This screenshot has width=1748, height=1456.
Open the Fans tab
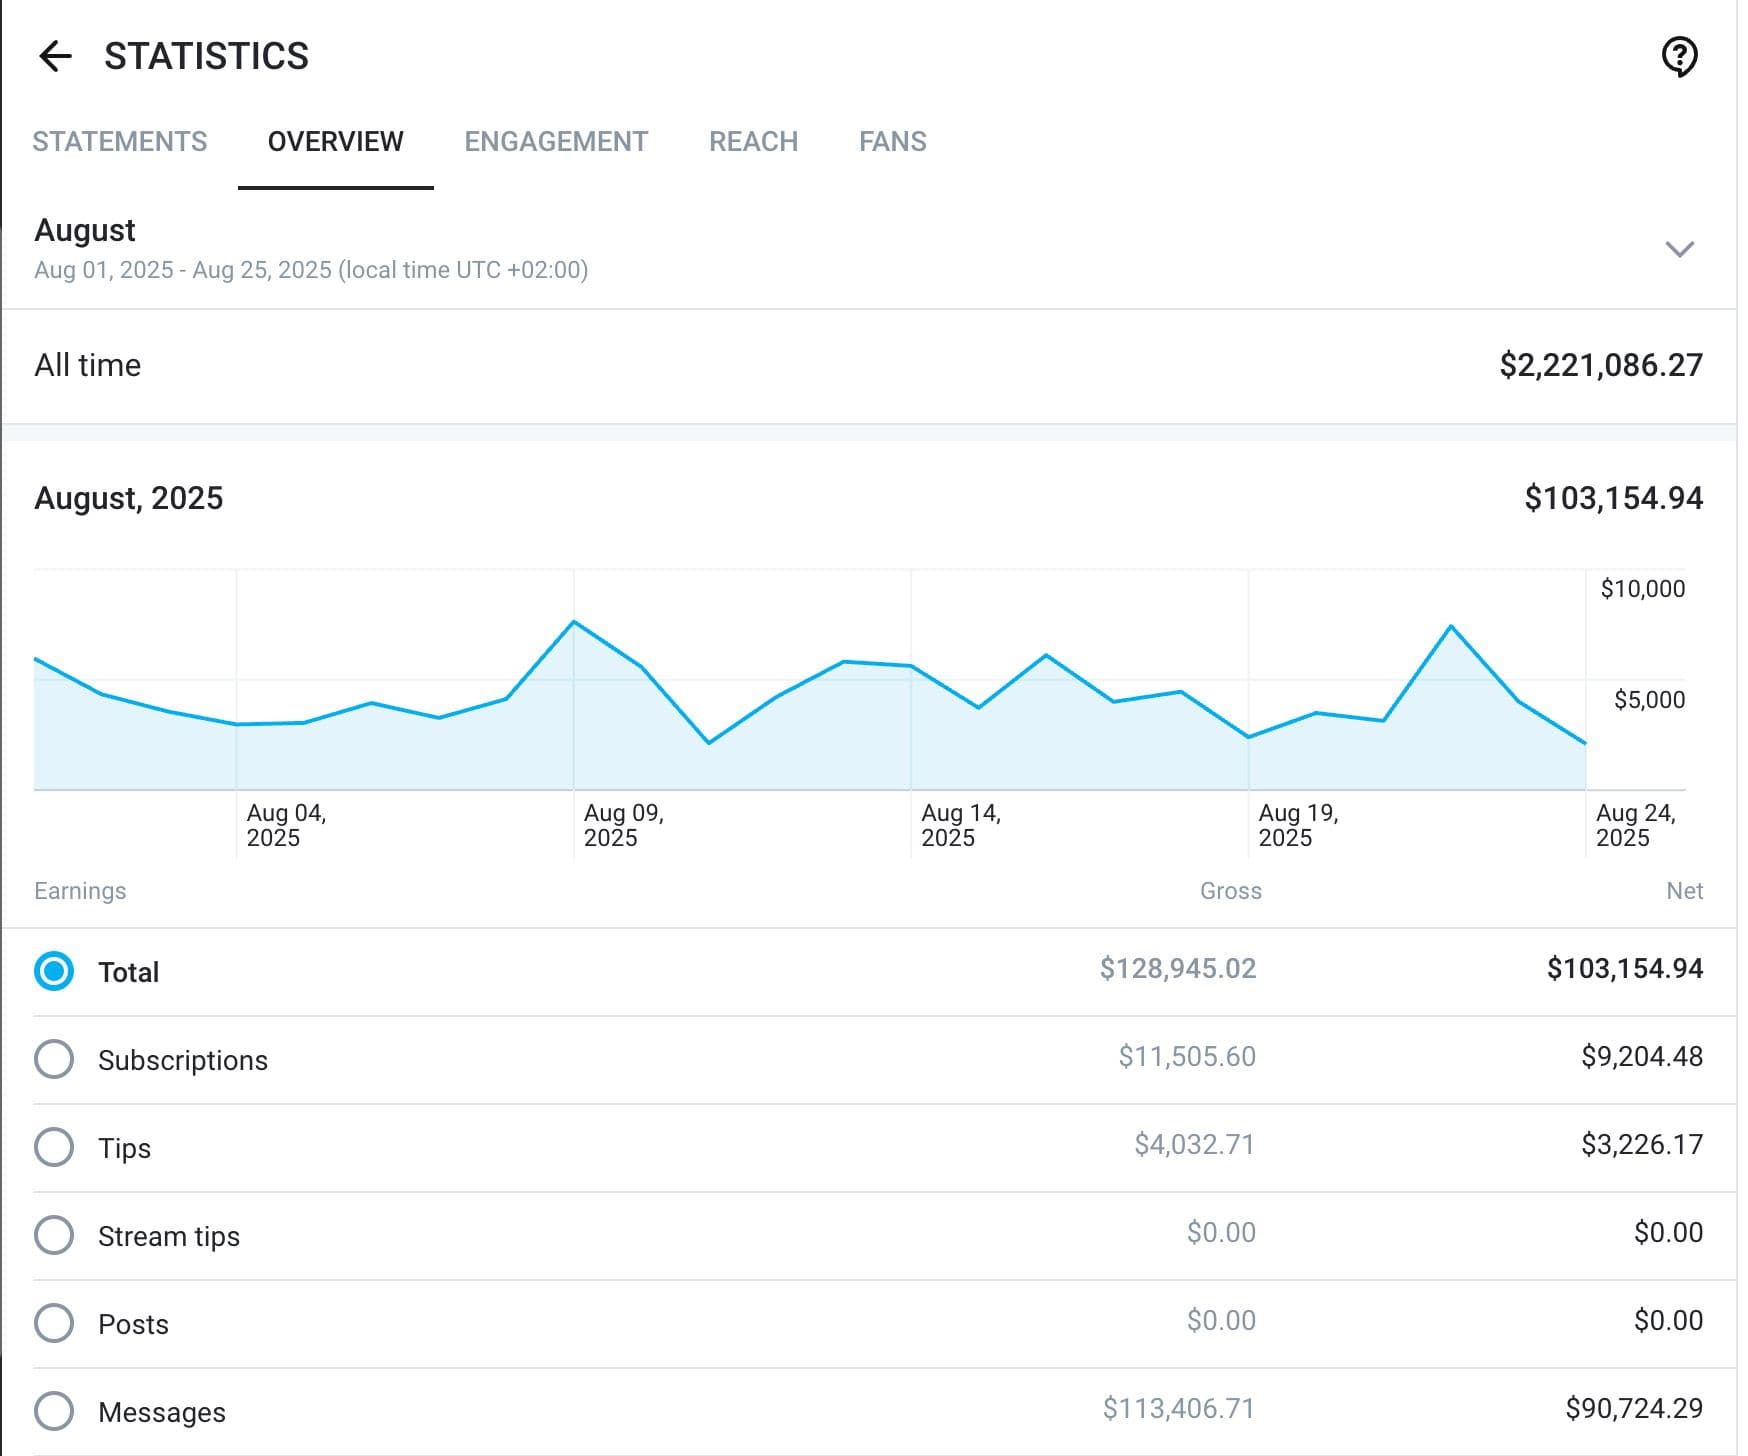click(x=893, y=142)
